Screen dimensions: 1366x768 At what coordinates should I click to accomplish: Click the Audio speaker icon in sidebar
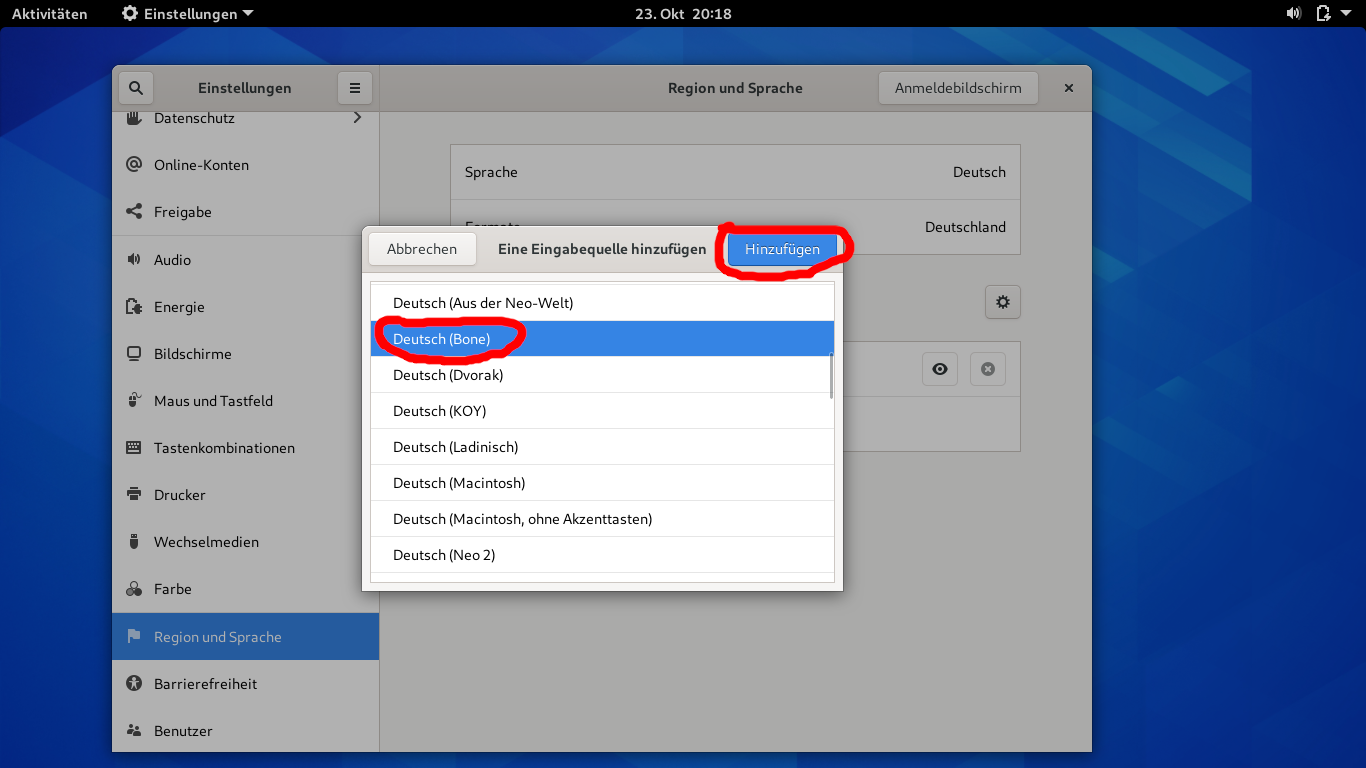click(134, 260)
